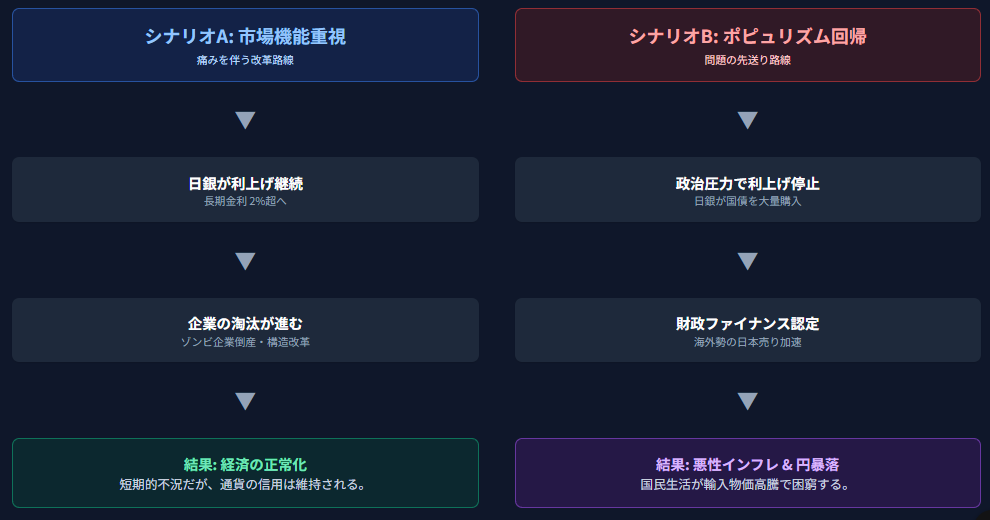Select the 結果: 経済の正常化 result heading
Viewport: 990px width, 520px height.
[x=245, y=465]
